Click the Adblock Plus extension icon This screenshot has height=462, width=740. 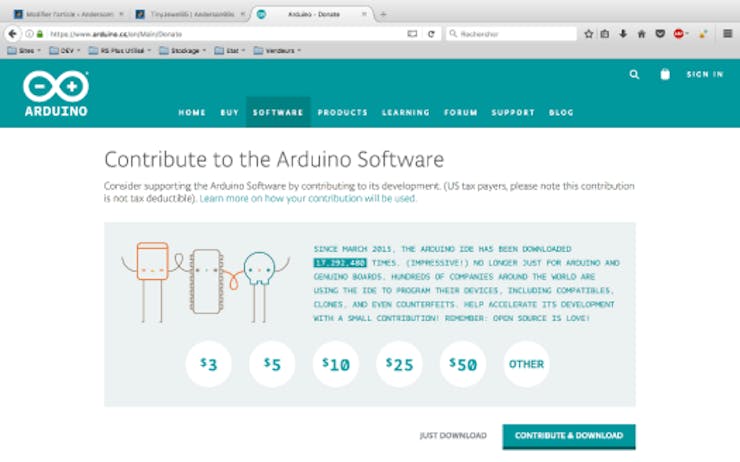(679, 34)
